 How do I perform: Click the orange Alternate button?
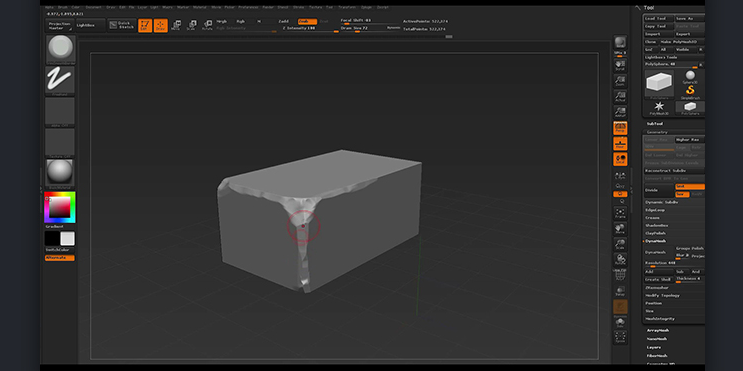tap(60, 258)
